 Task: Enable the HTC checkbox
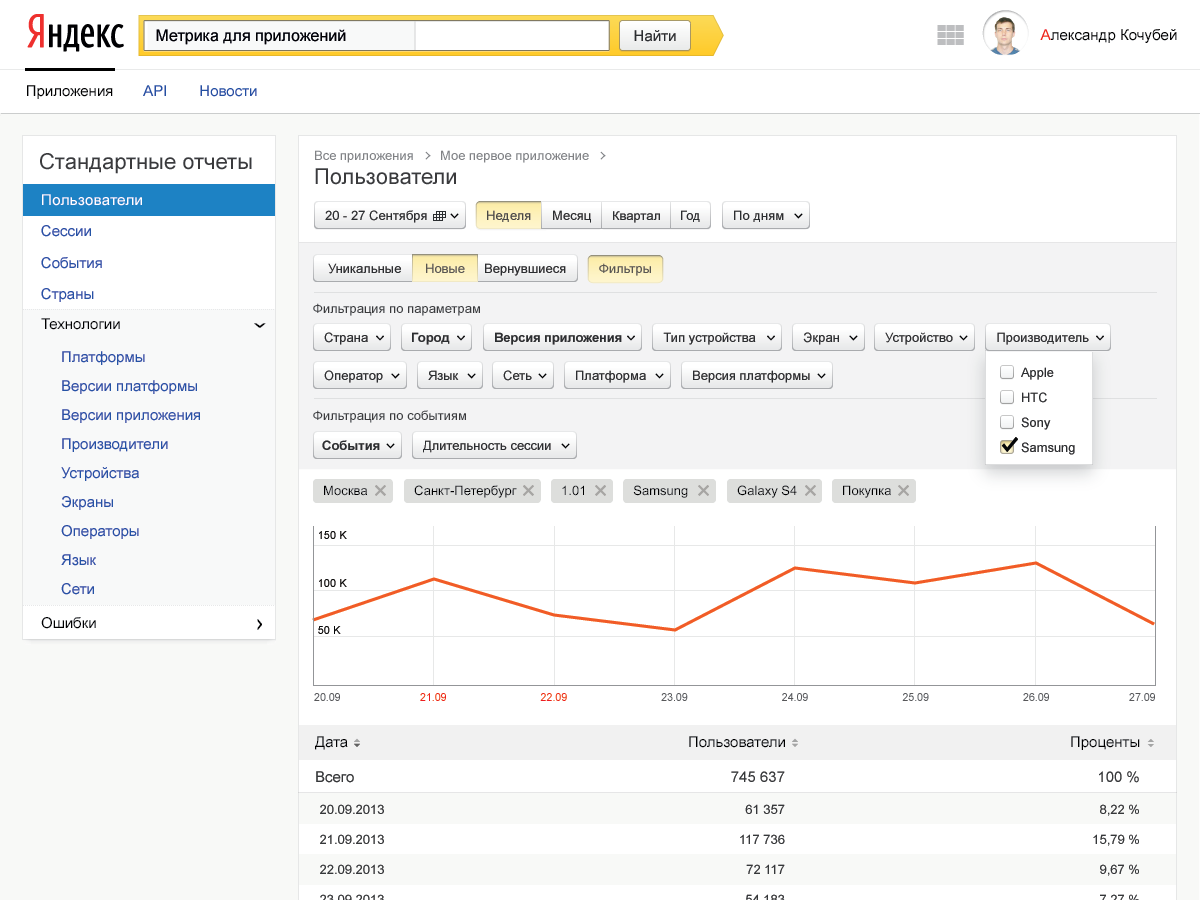[x=1007, y=397]
